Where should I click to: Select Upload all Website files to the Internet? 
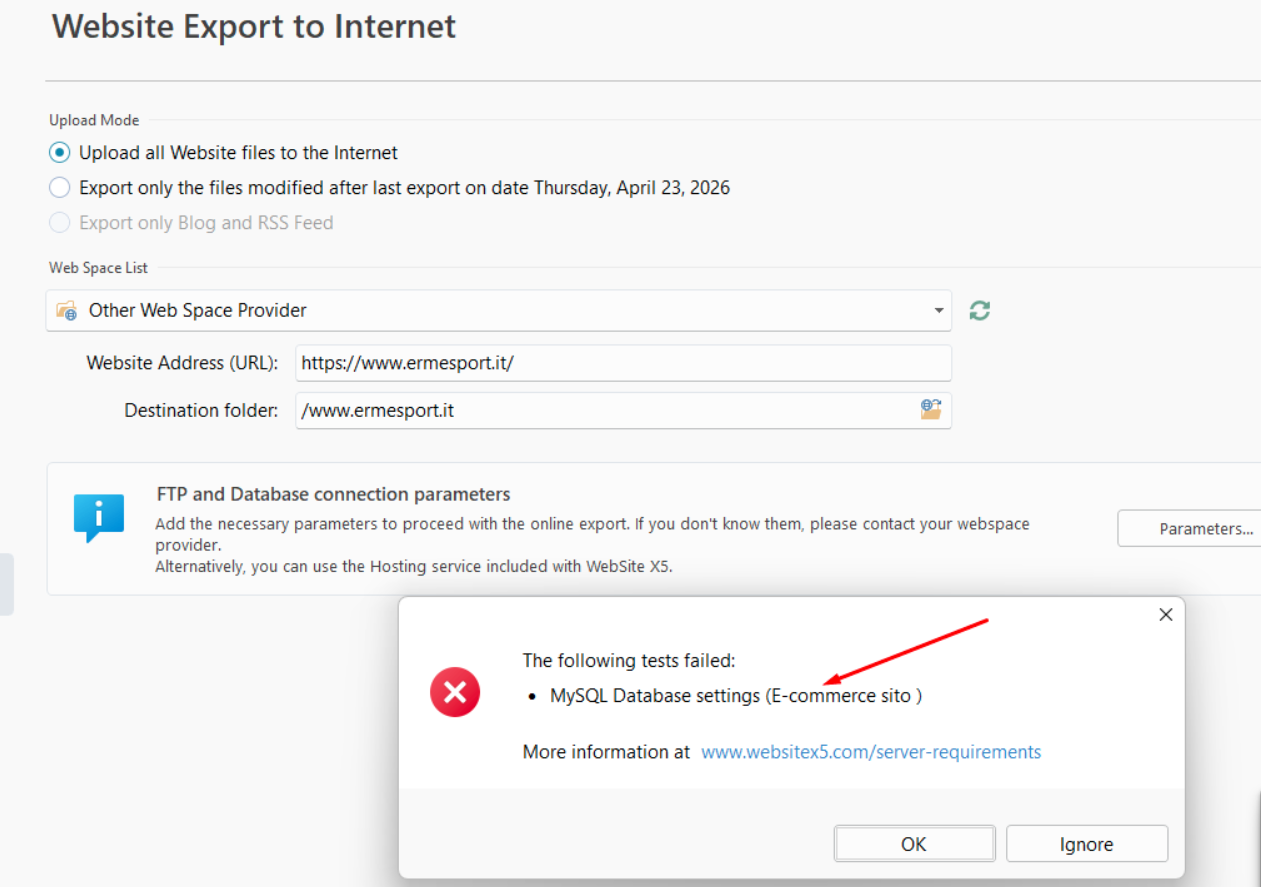[60, 153]
